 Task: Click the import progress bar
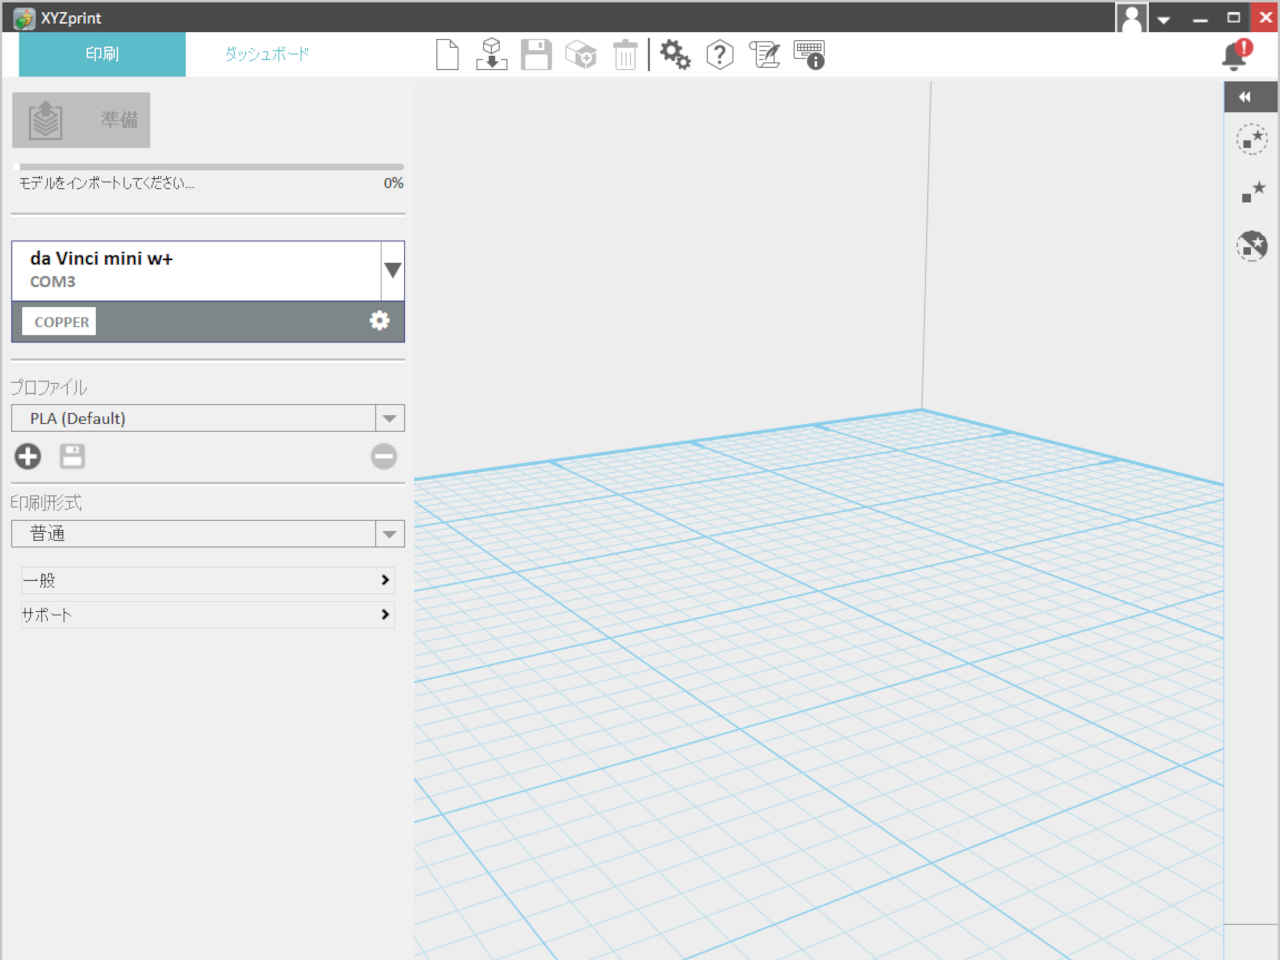211,166
